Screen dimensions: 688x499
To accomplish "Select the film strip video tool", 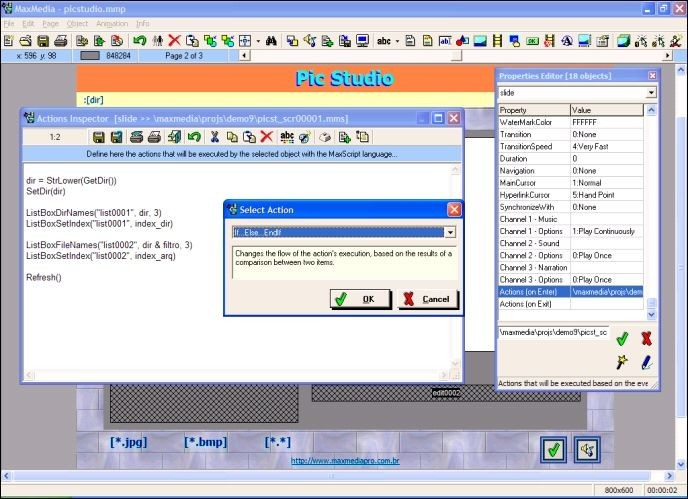I will 497,41.
